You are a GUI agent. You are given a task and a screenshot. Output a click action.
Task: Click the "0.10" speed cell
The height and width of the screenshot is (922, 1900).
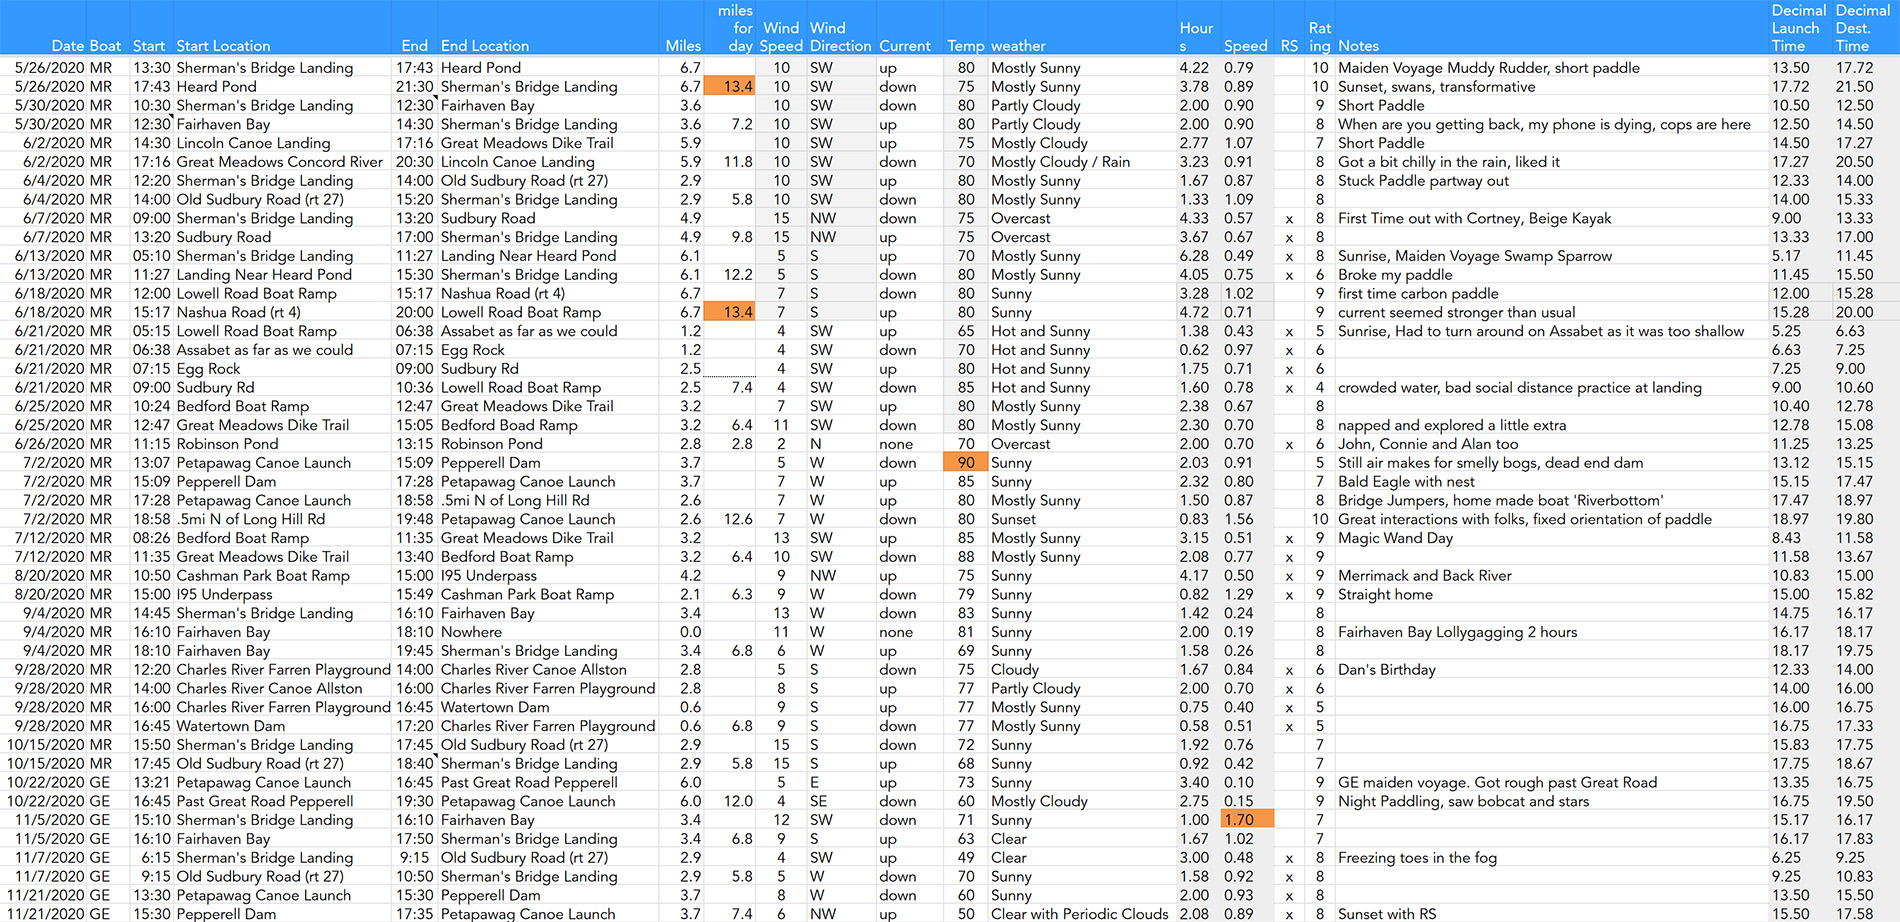(x=1238, y=783)
